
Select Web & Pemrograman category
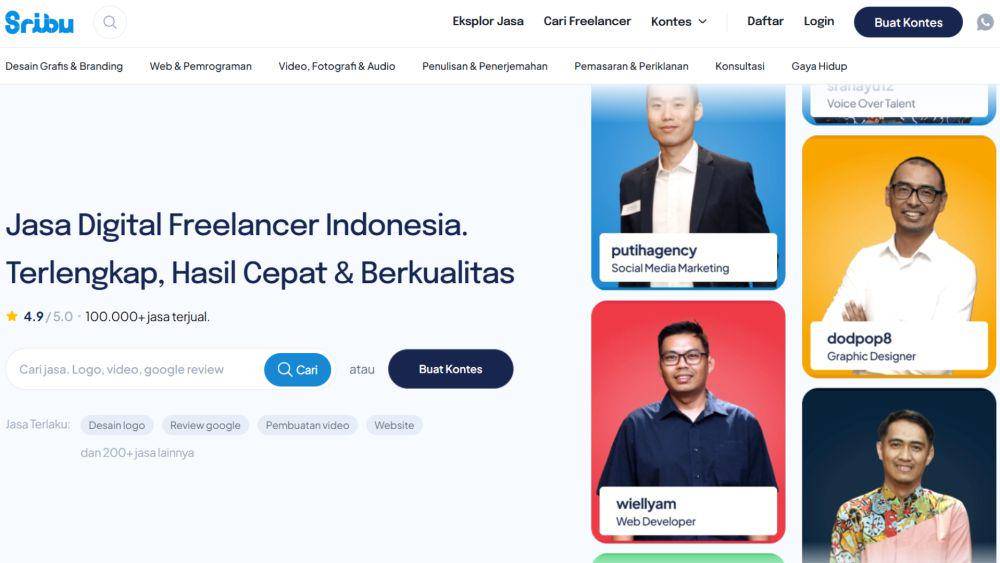pos(200,66)
